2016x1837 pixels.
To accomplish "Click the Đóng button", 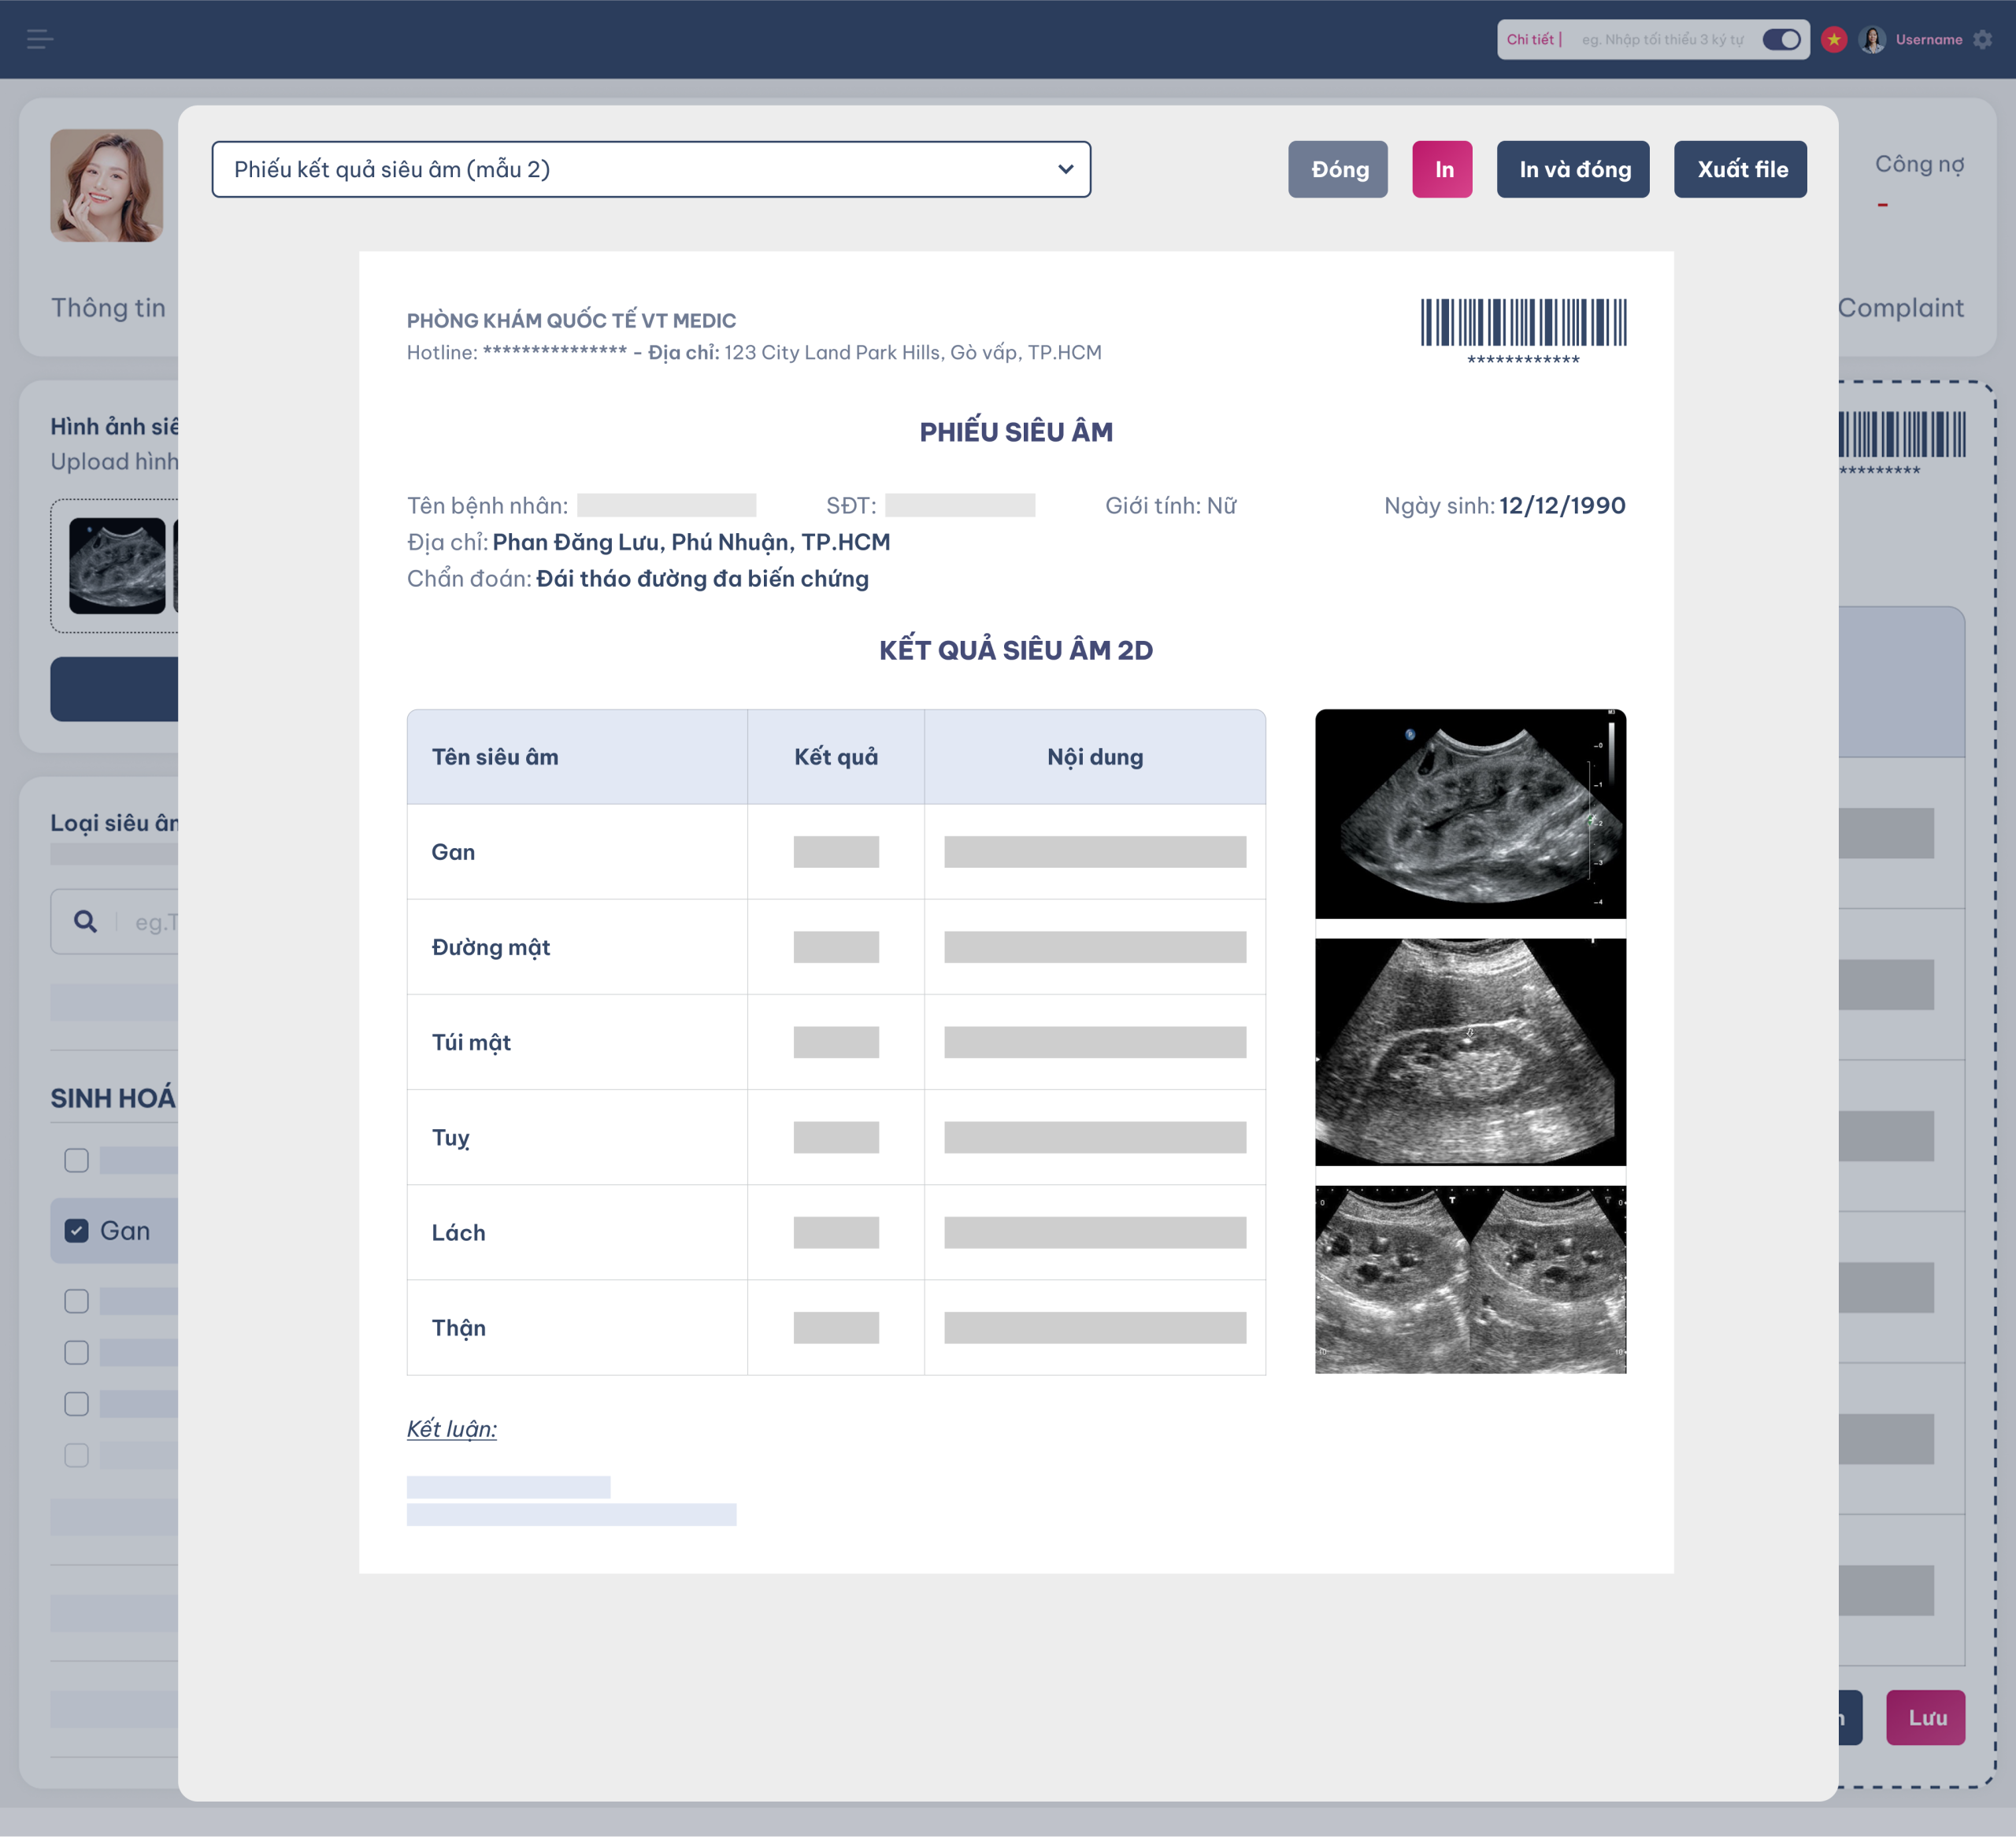I will coord(1338,169).
